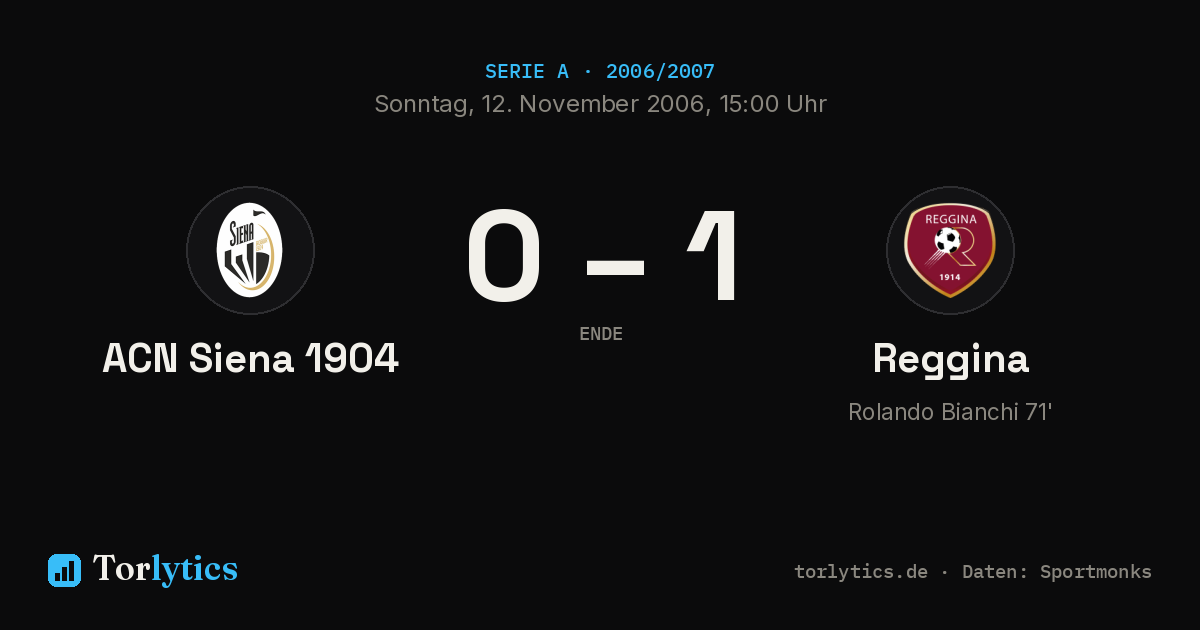The width and height of the screenshot is (1200, 630).
Task: Open the torlytics.de website text
Action: (861, 572)
